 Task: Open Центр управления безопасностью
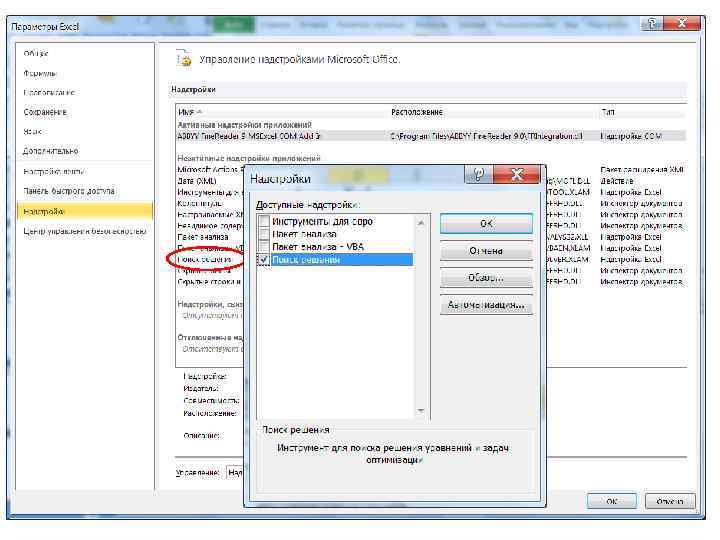pos(85,231)
